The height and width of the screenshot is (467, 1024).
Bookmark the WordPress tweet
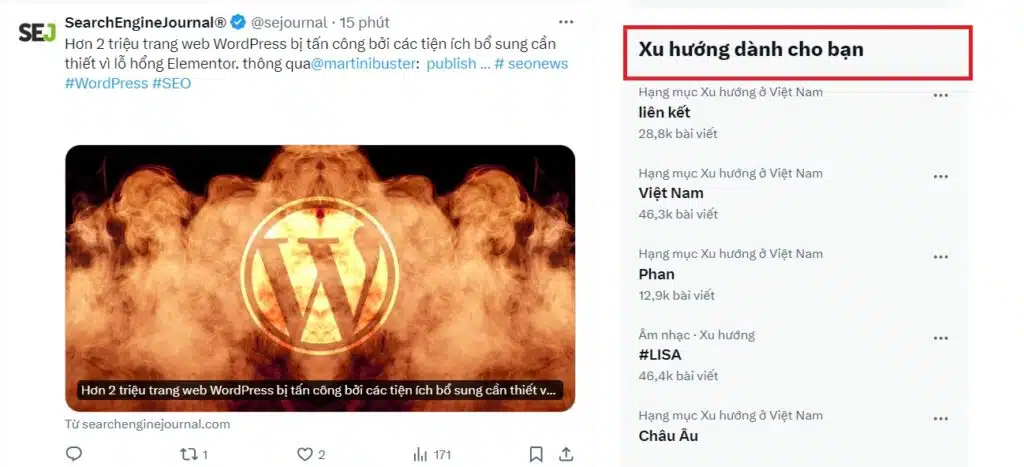click(536, 454)
